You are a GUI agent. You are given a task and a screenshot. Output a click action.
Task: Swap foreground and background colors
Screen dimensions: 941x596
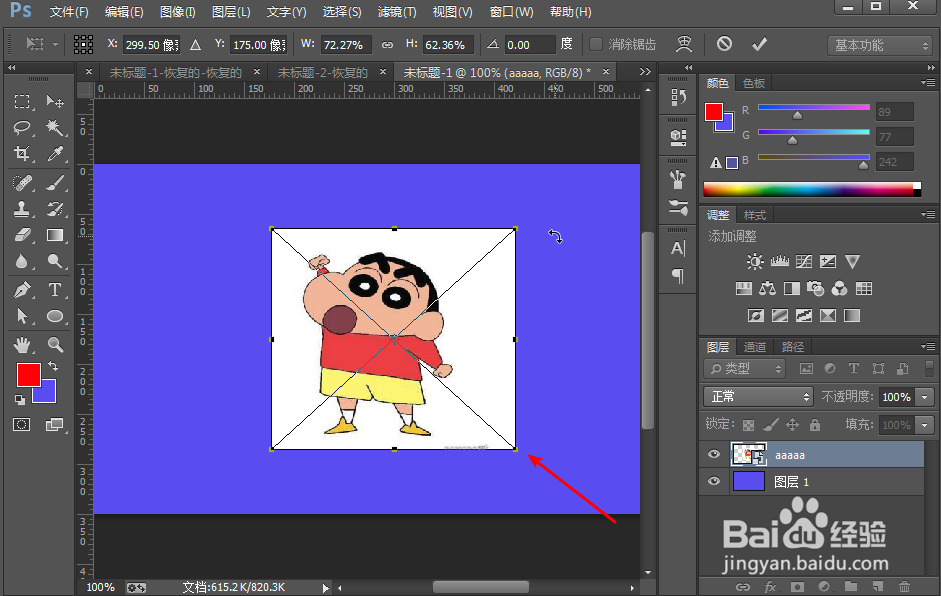coord(53,366)
